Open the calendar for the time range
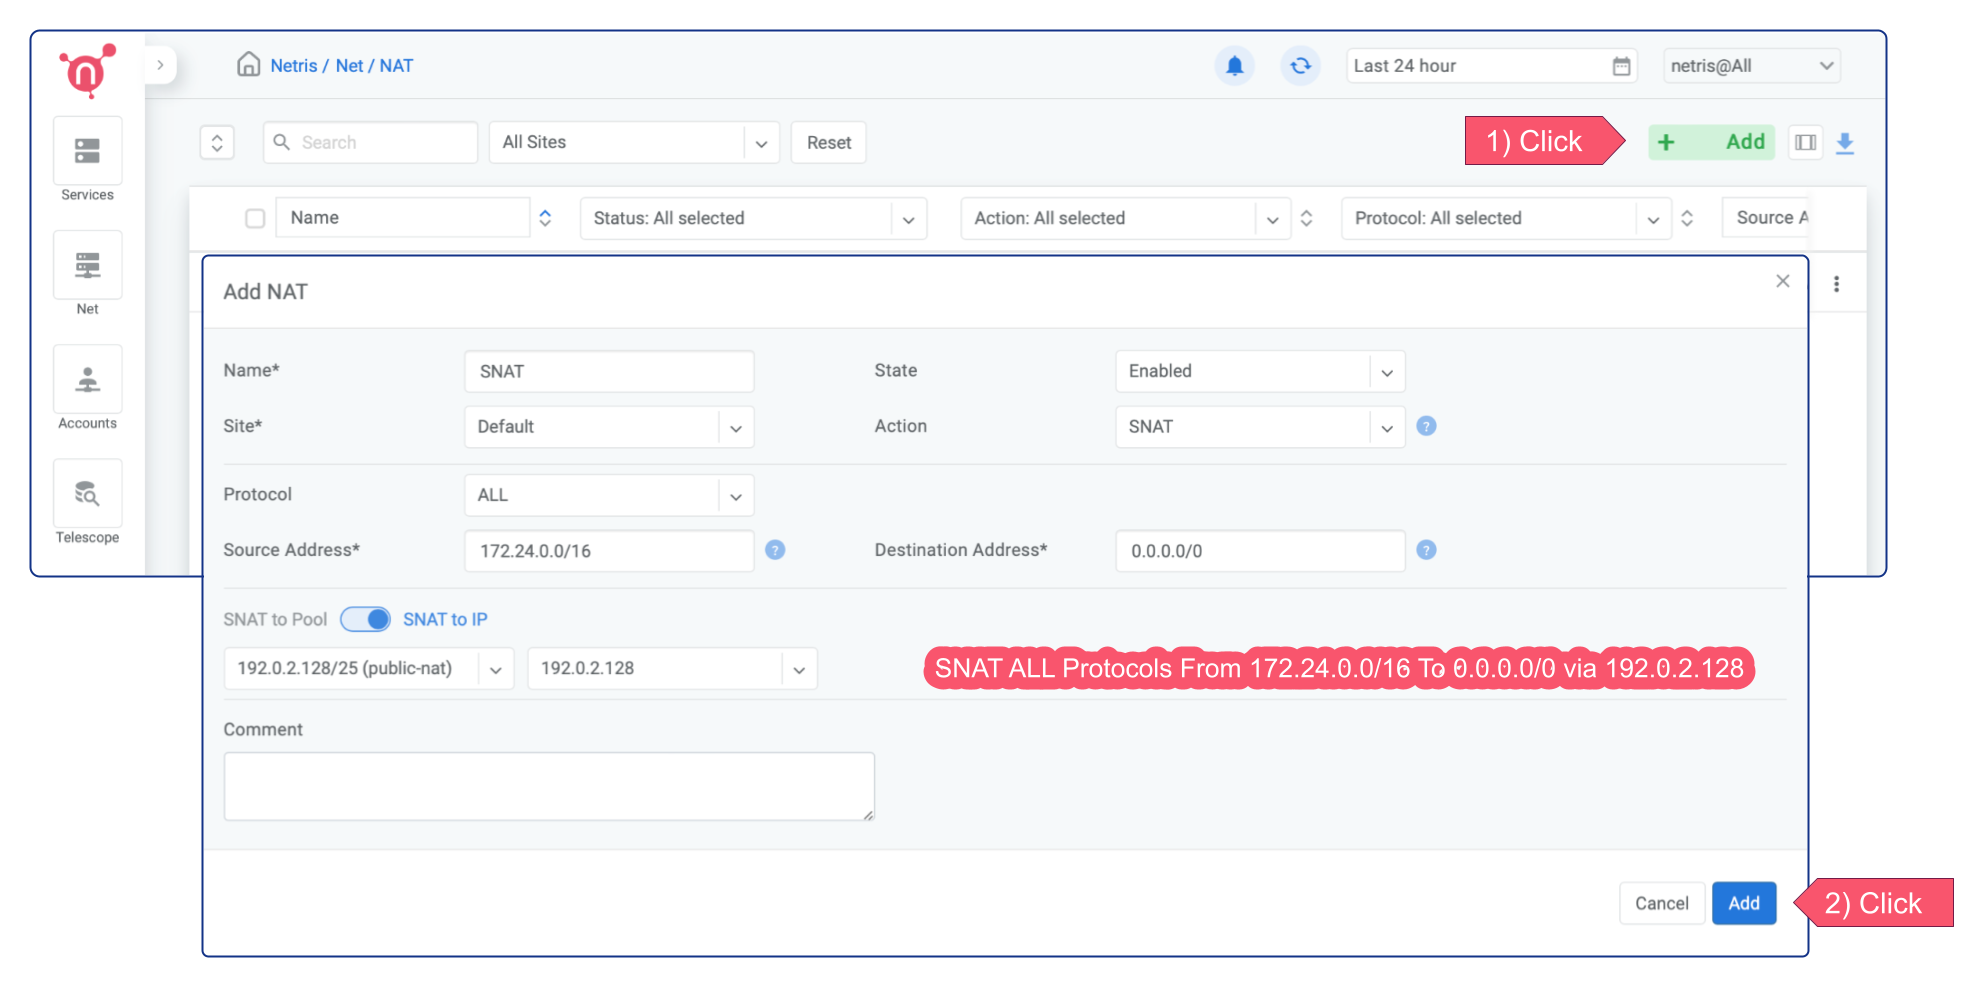The image size is (1985, 986). pyautogui.click(x=1620, y=65)
